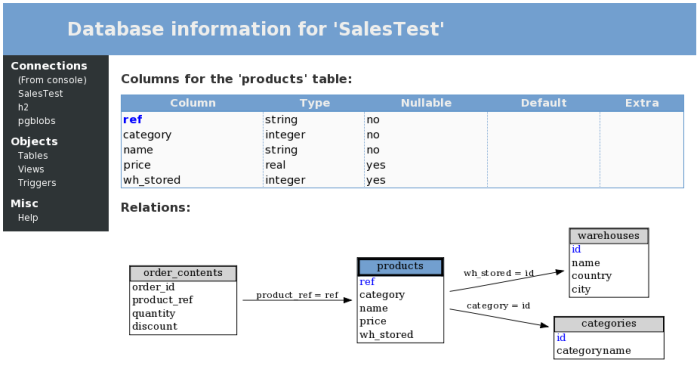
Task: Click the category = id relation label
Action: click(x=498, y=306)
